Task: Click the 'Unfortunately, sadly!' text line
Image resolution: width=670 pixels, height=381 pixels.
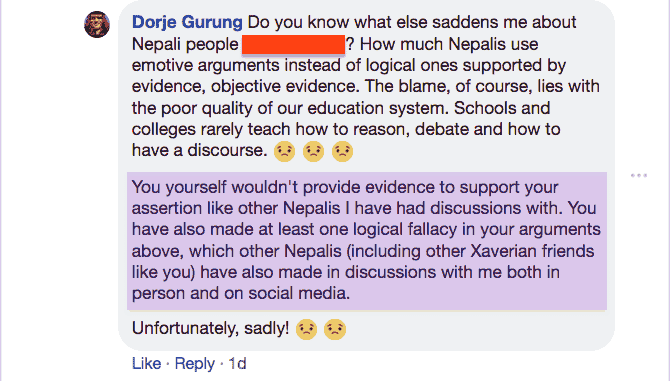Action: (211, 328)
